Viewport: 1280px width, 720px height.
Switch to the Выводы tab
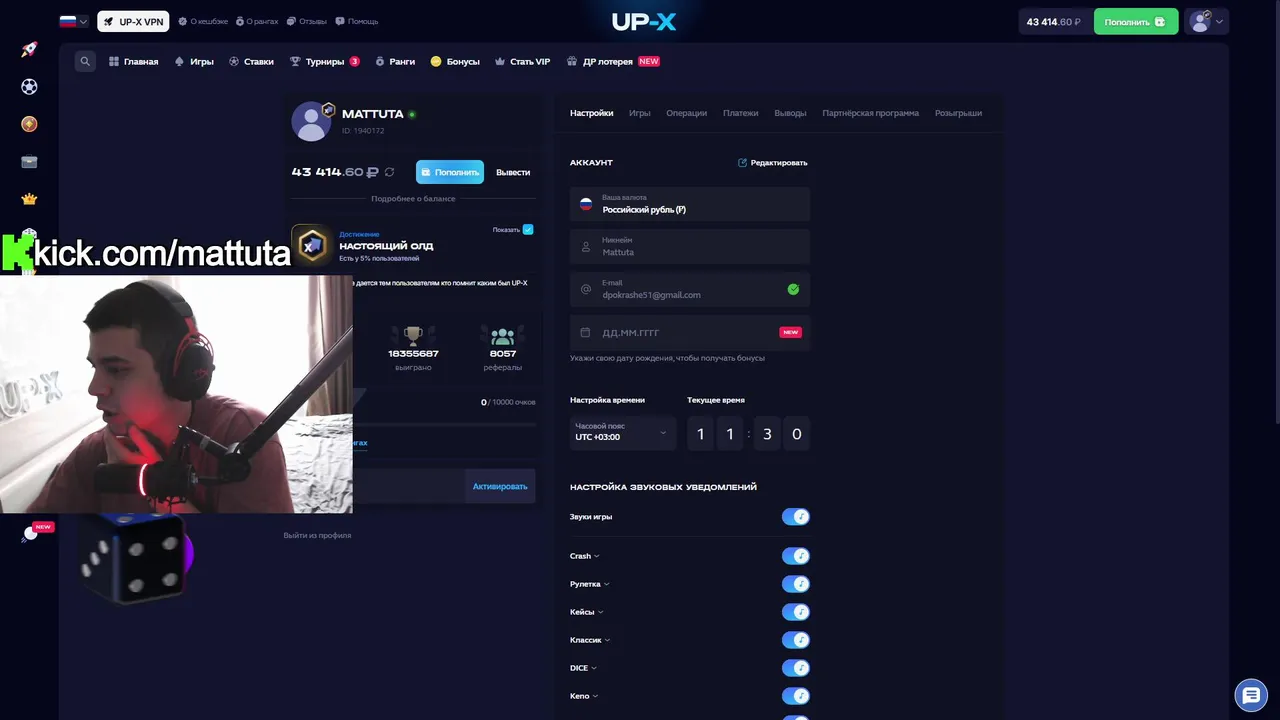(x=790, y=113)
